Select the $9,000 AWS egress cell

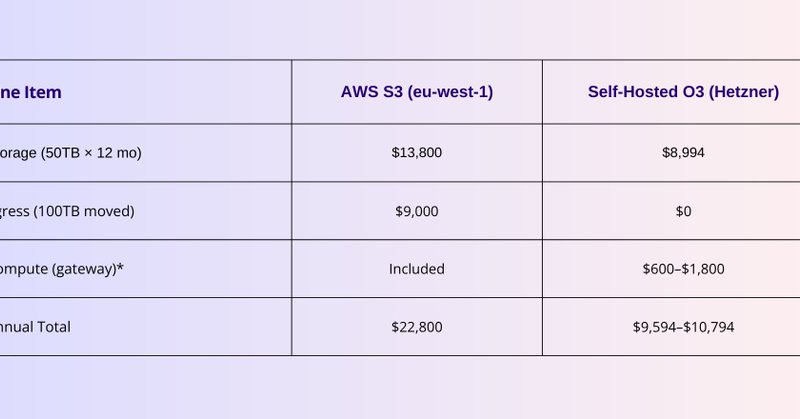[x=417, y=211]
